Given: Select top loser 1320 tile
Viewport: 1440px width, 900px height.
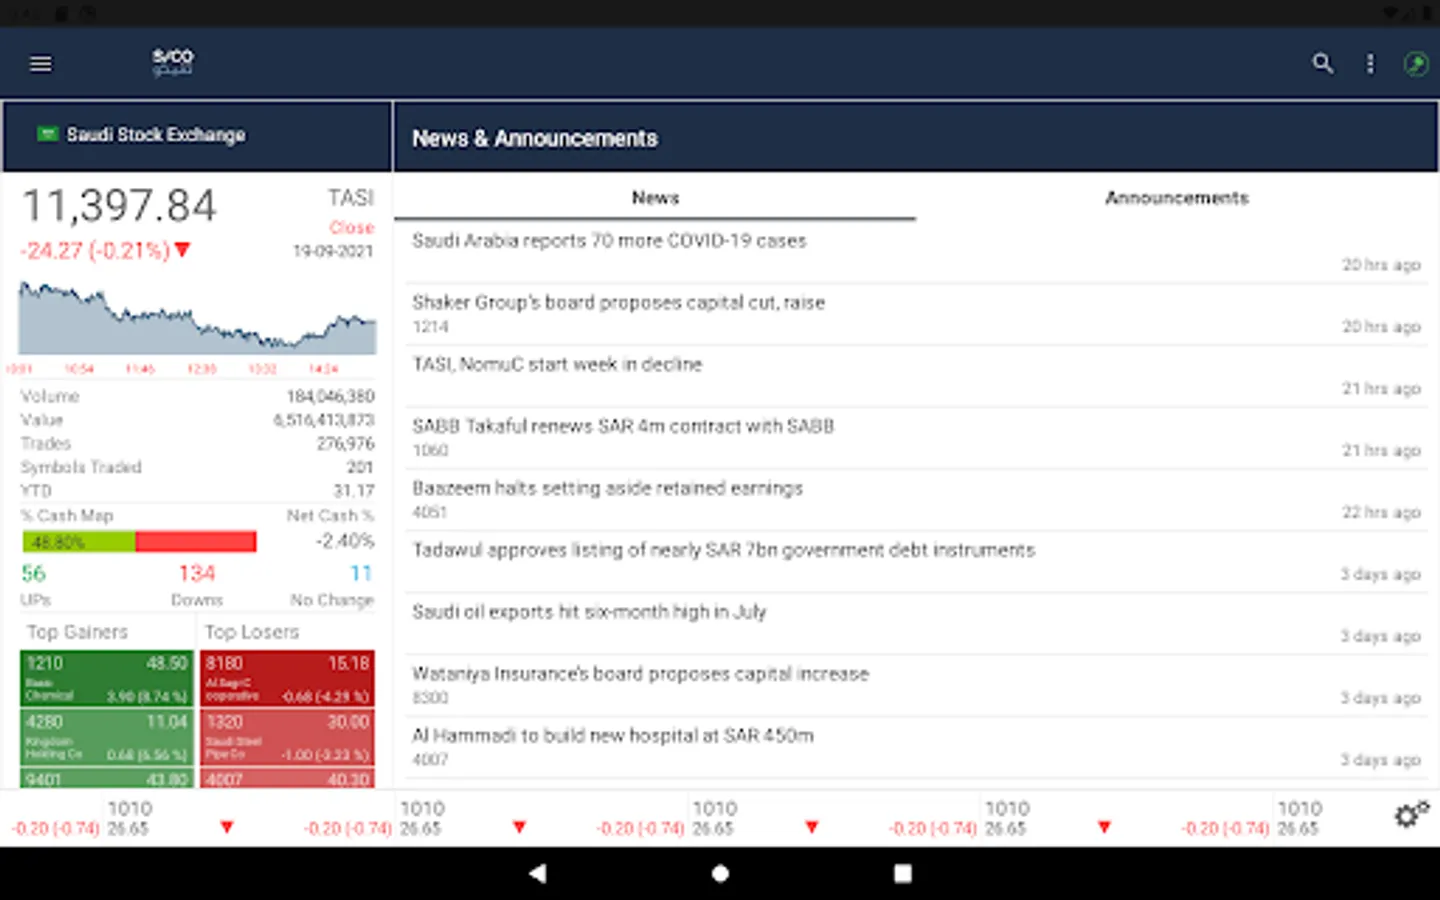Looking at the screenshot, I should (x=287, y=736).
